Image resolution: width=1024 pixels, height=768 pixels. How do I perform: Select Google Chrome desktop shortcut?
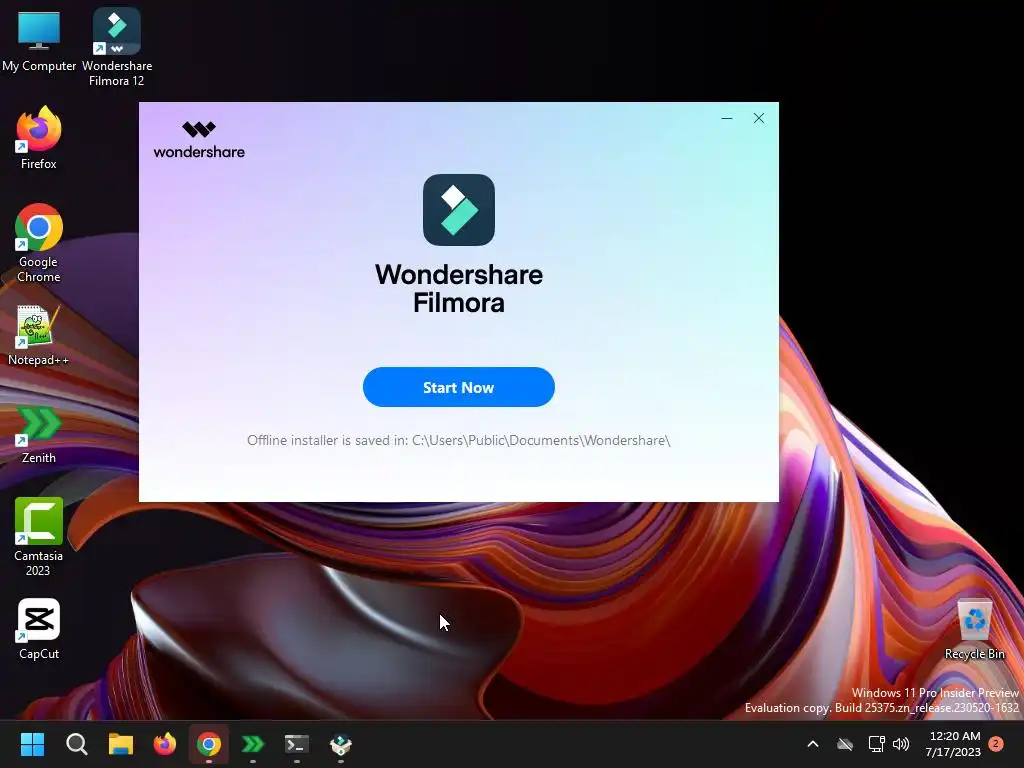coord(39,243)
